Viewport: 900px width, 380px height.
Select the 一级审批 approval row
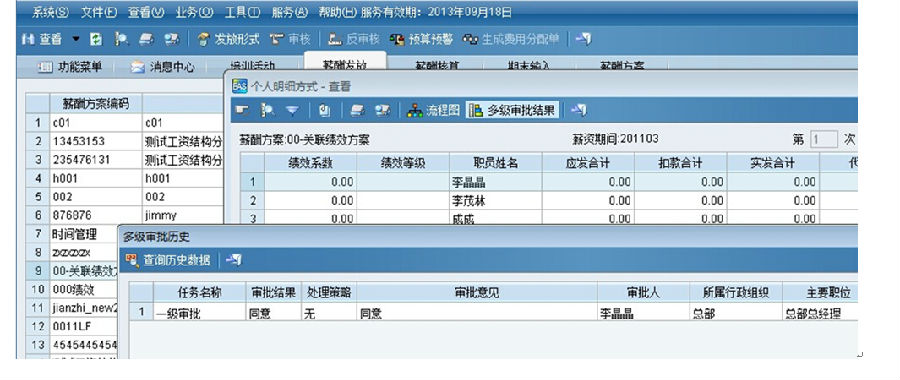(493, 313)
